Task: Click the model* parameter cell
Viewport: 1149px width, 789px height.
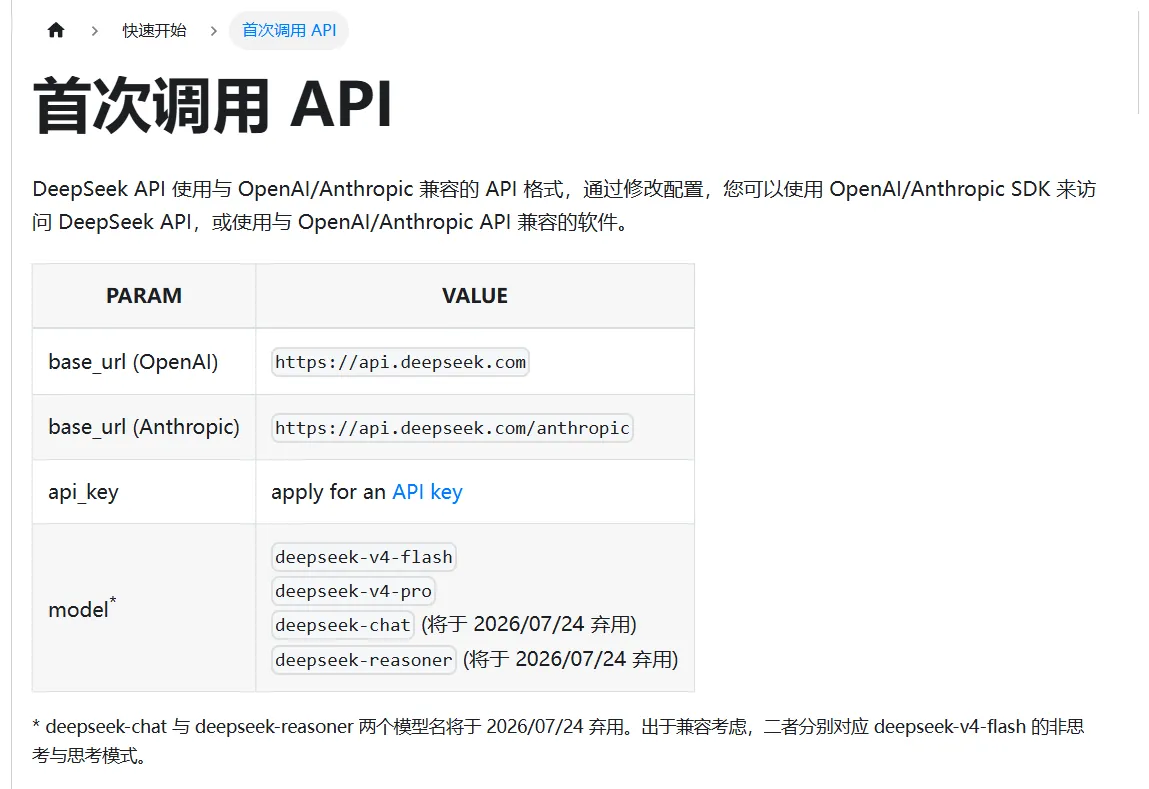Action: (x=144, y=608)
